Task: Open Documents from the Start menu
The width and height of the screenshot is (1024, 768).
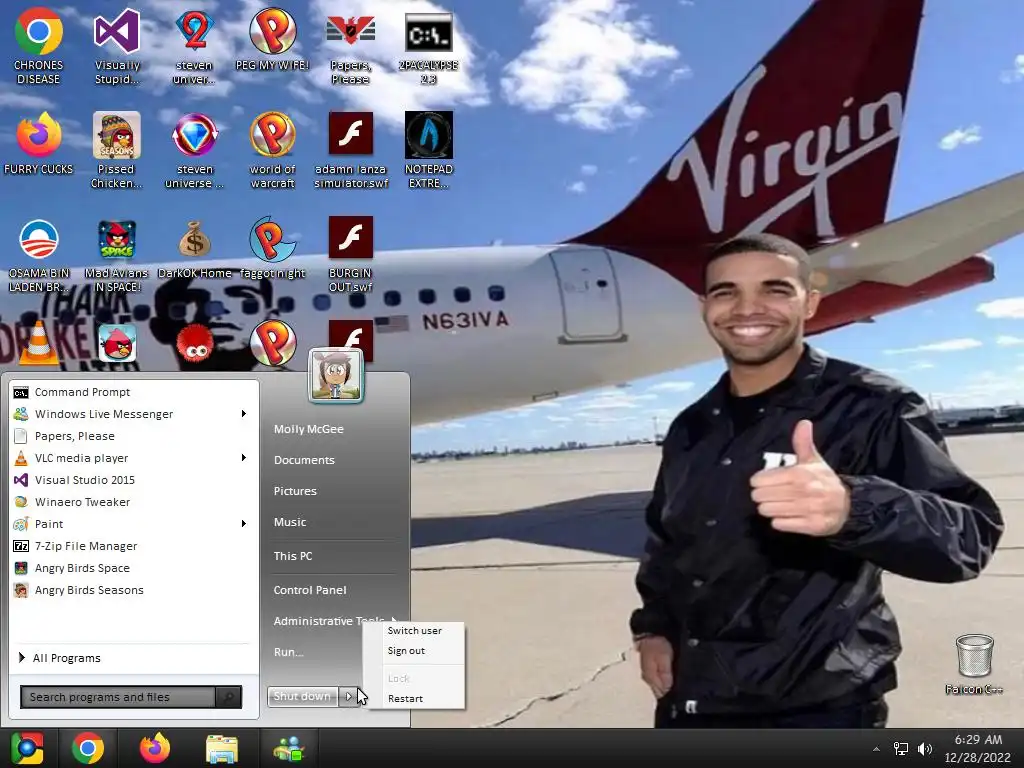Action: pyautogui.click(x=304, y=460)
